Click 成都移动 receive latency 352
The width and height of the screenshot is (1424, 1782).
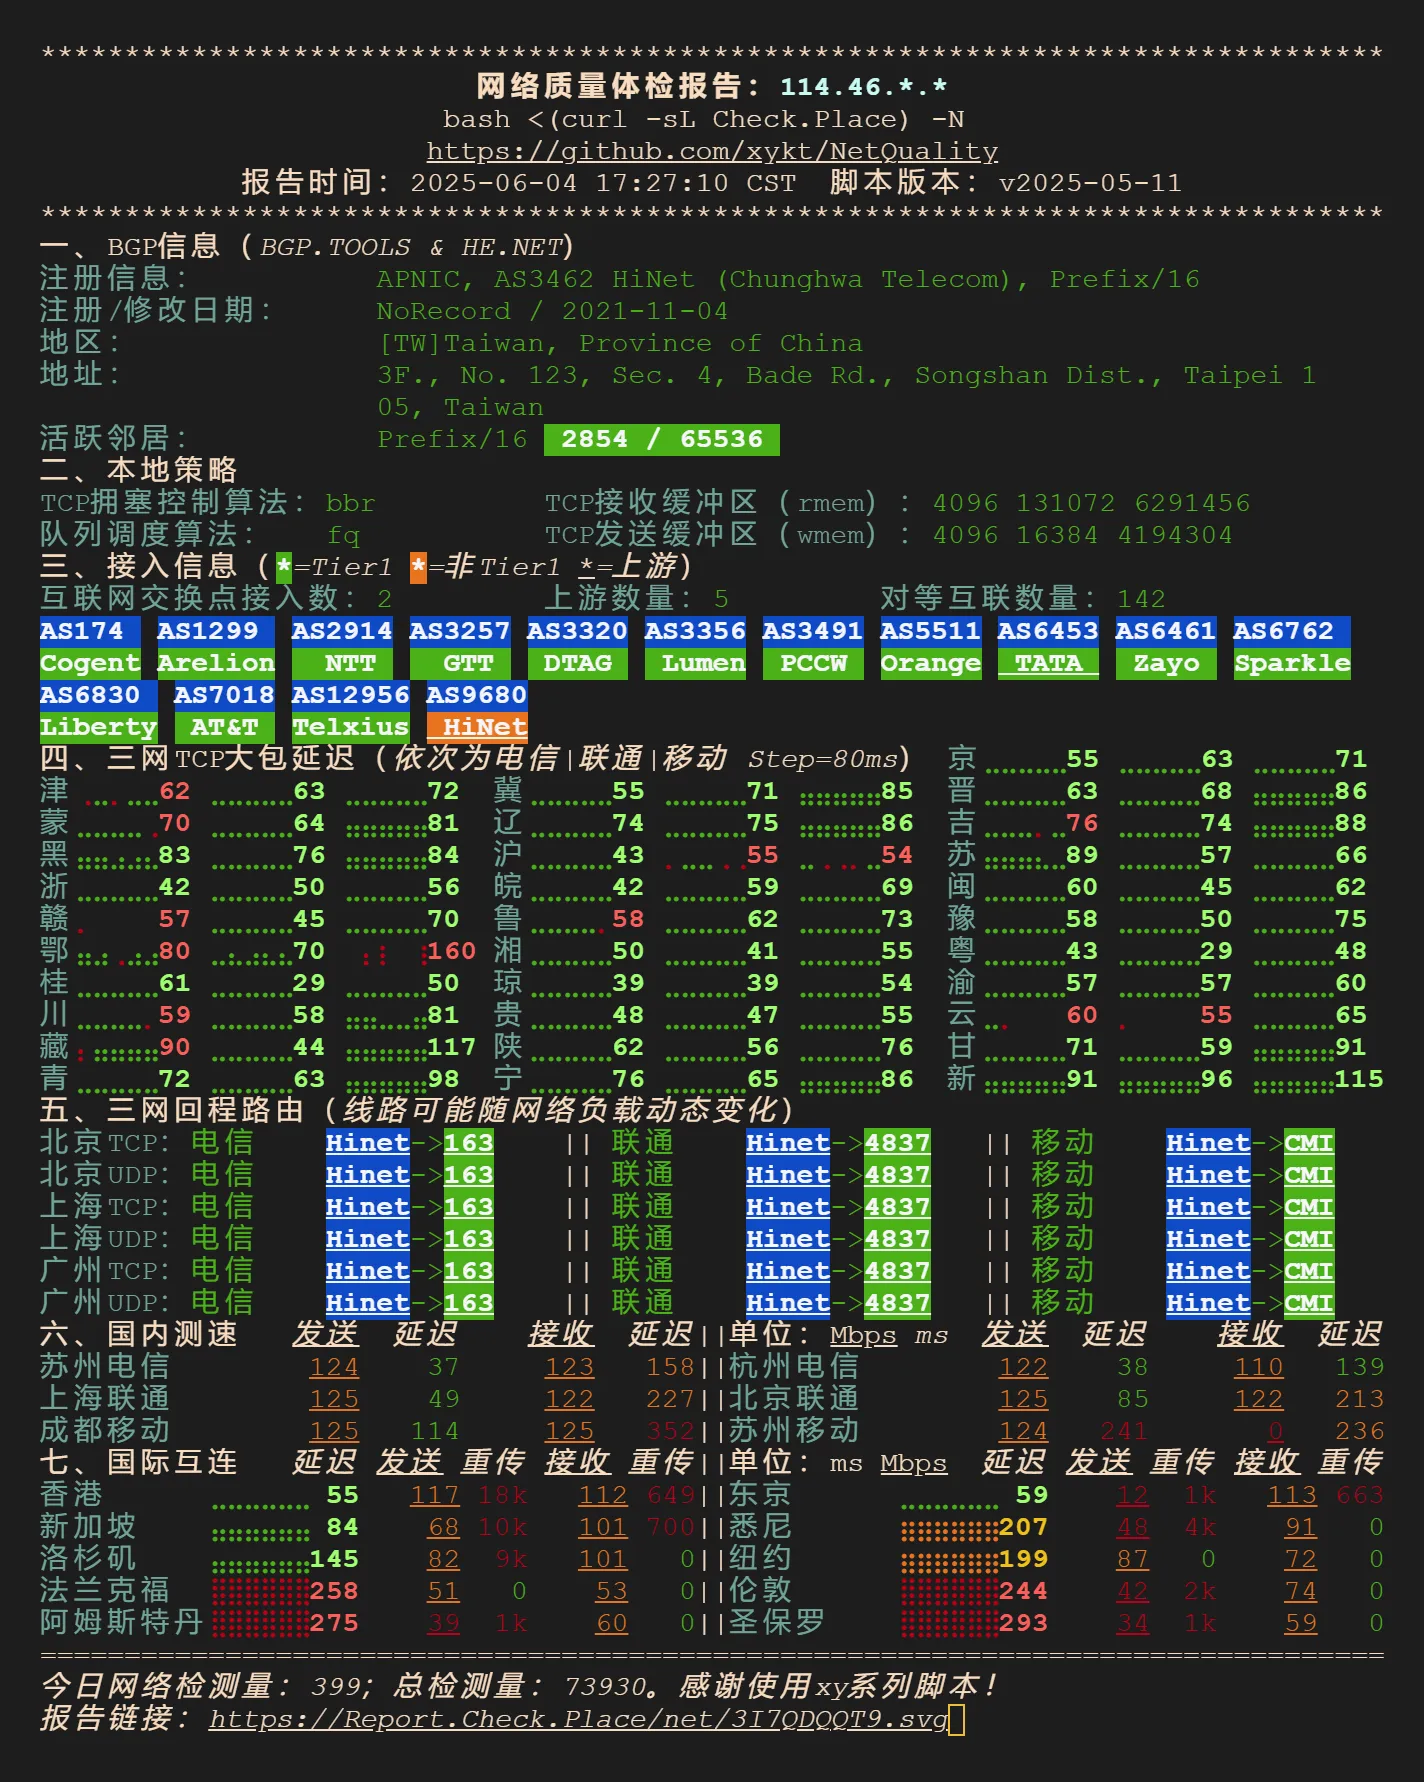click(x=670, y=1431)
